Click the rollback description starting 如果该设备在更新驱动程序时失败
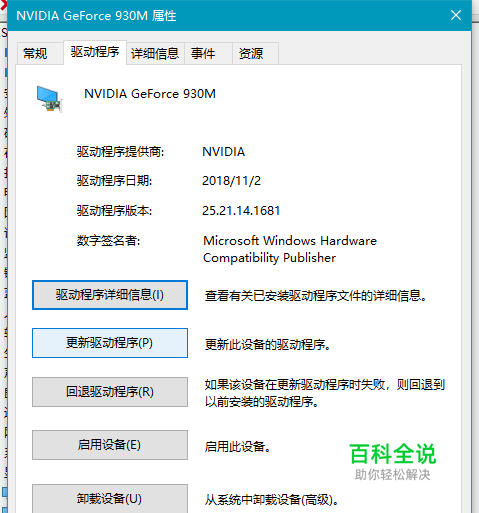 click(325, 393)
